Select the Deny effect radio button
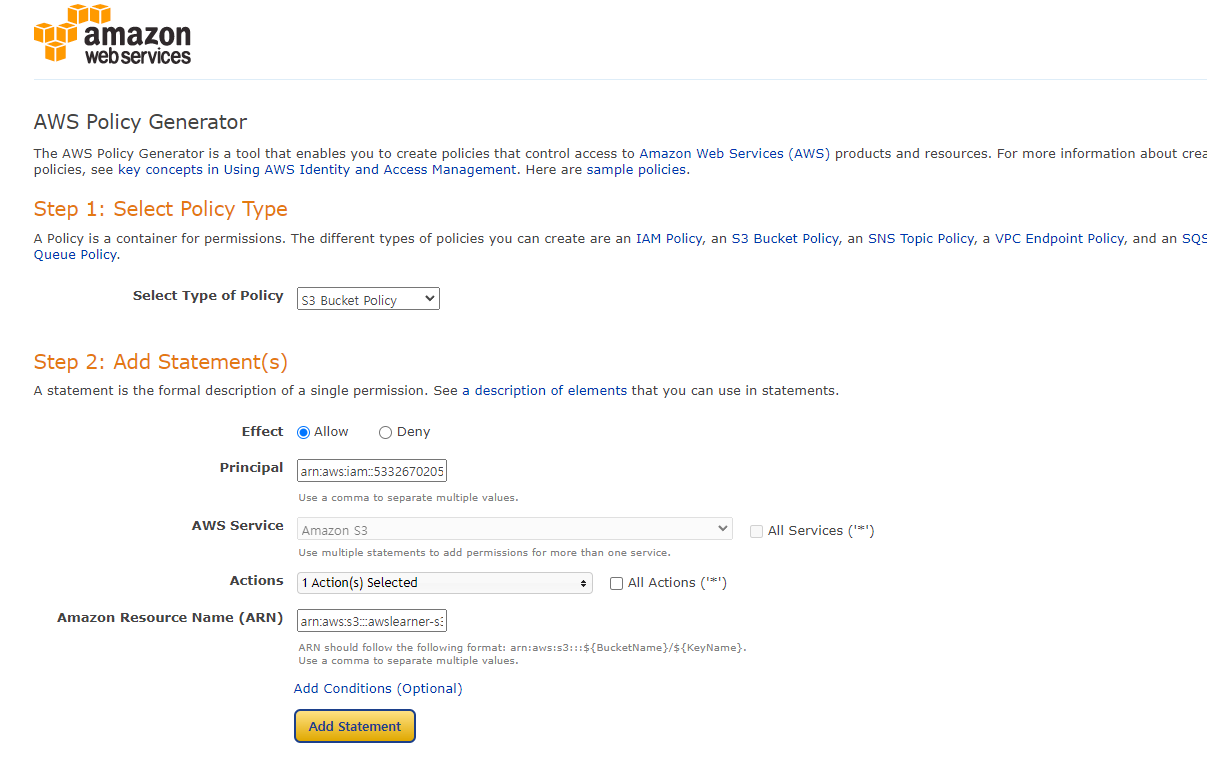This screenshot has height=764, width=1207. point(385,432)
